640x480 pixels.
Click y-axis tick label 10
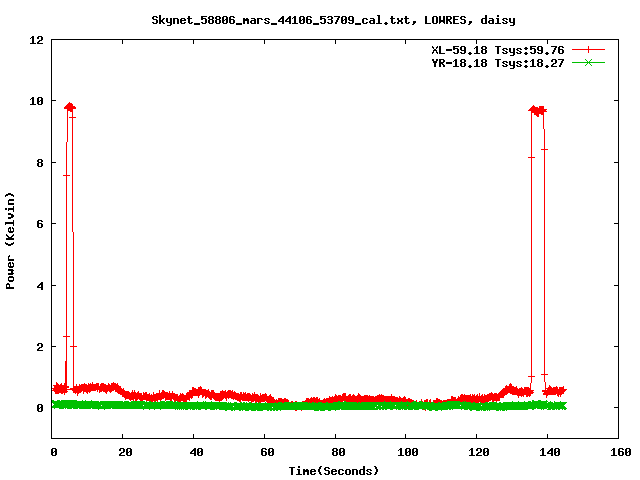coord(36,101)
